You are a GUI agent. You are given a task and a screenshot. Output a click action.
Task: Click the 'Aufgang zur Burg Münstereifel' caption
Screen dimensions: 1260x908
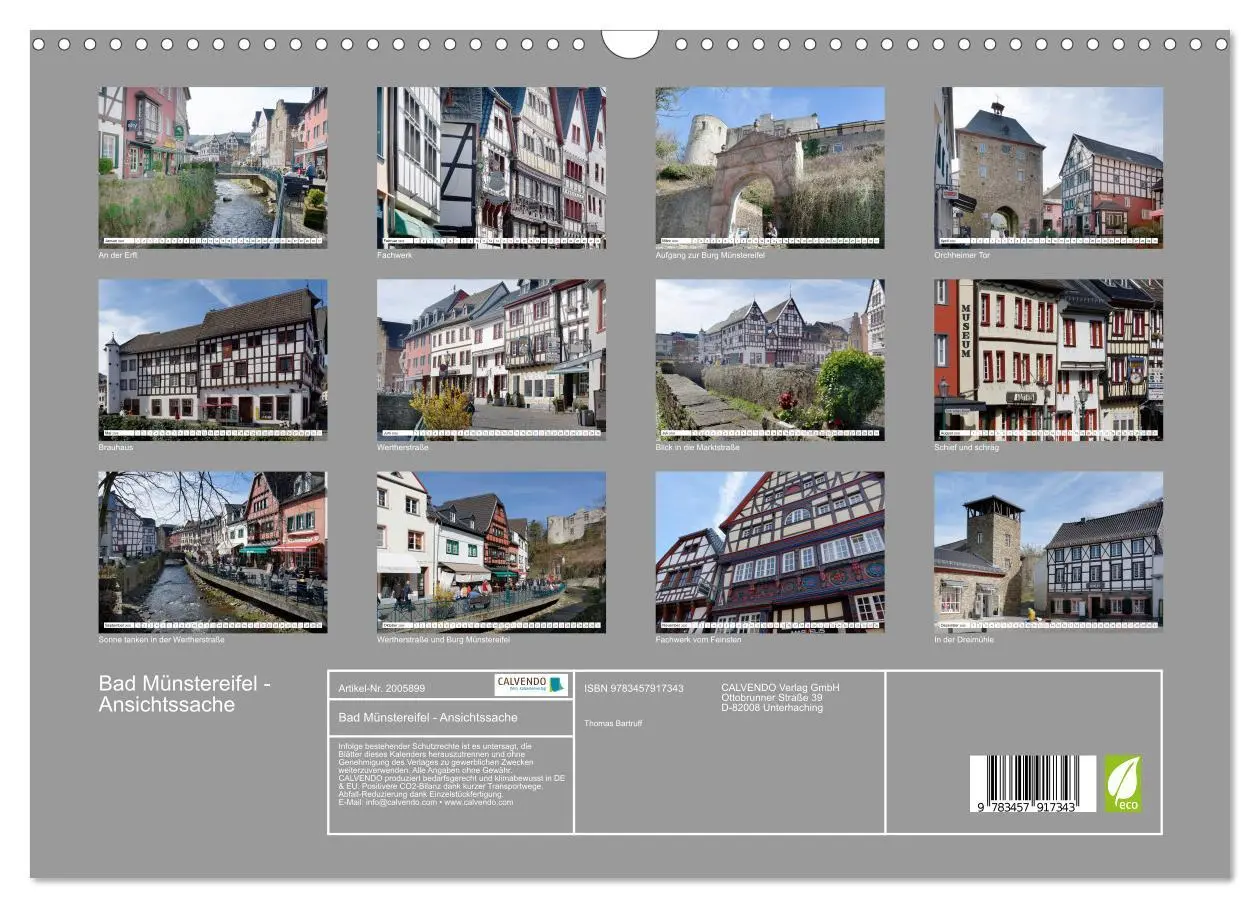(710, 255)
